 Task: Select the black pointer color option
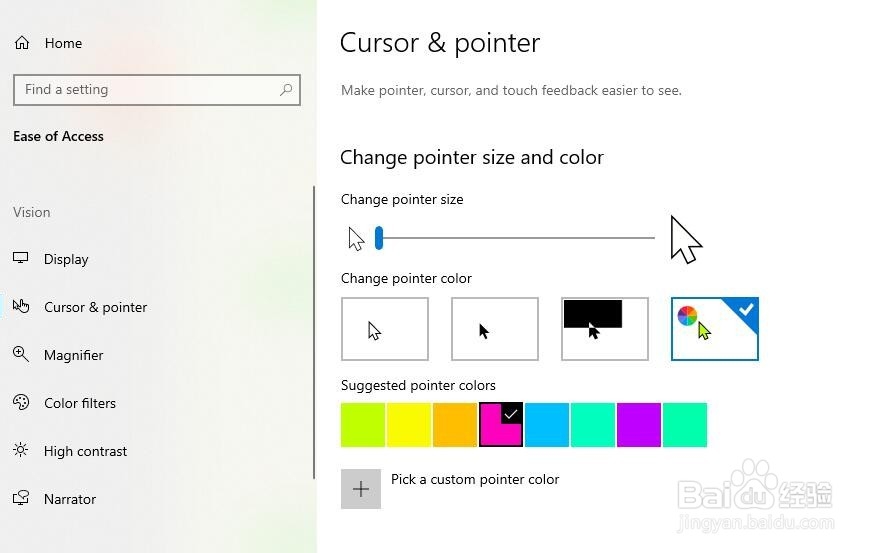pyautogui.click(x=495, y=329)
